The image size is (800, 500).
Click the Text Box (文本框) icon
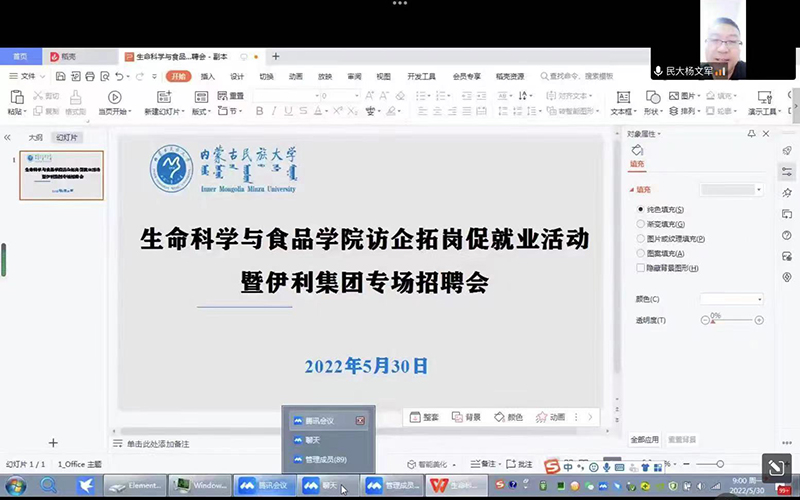point(623,97)
